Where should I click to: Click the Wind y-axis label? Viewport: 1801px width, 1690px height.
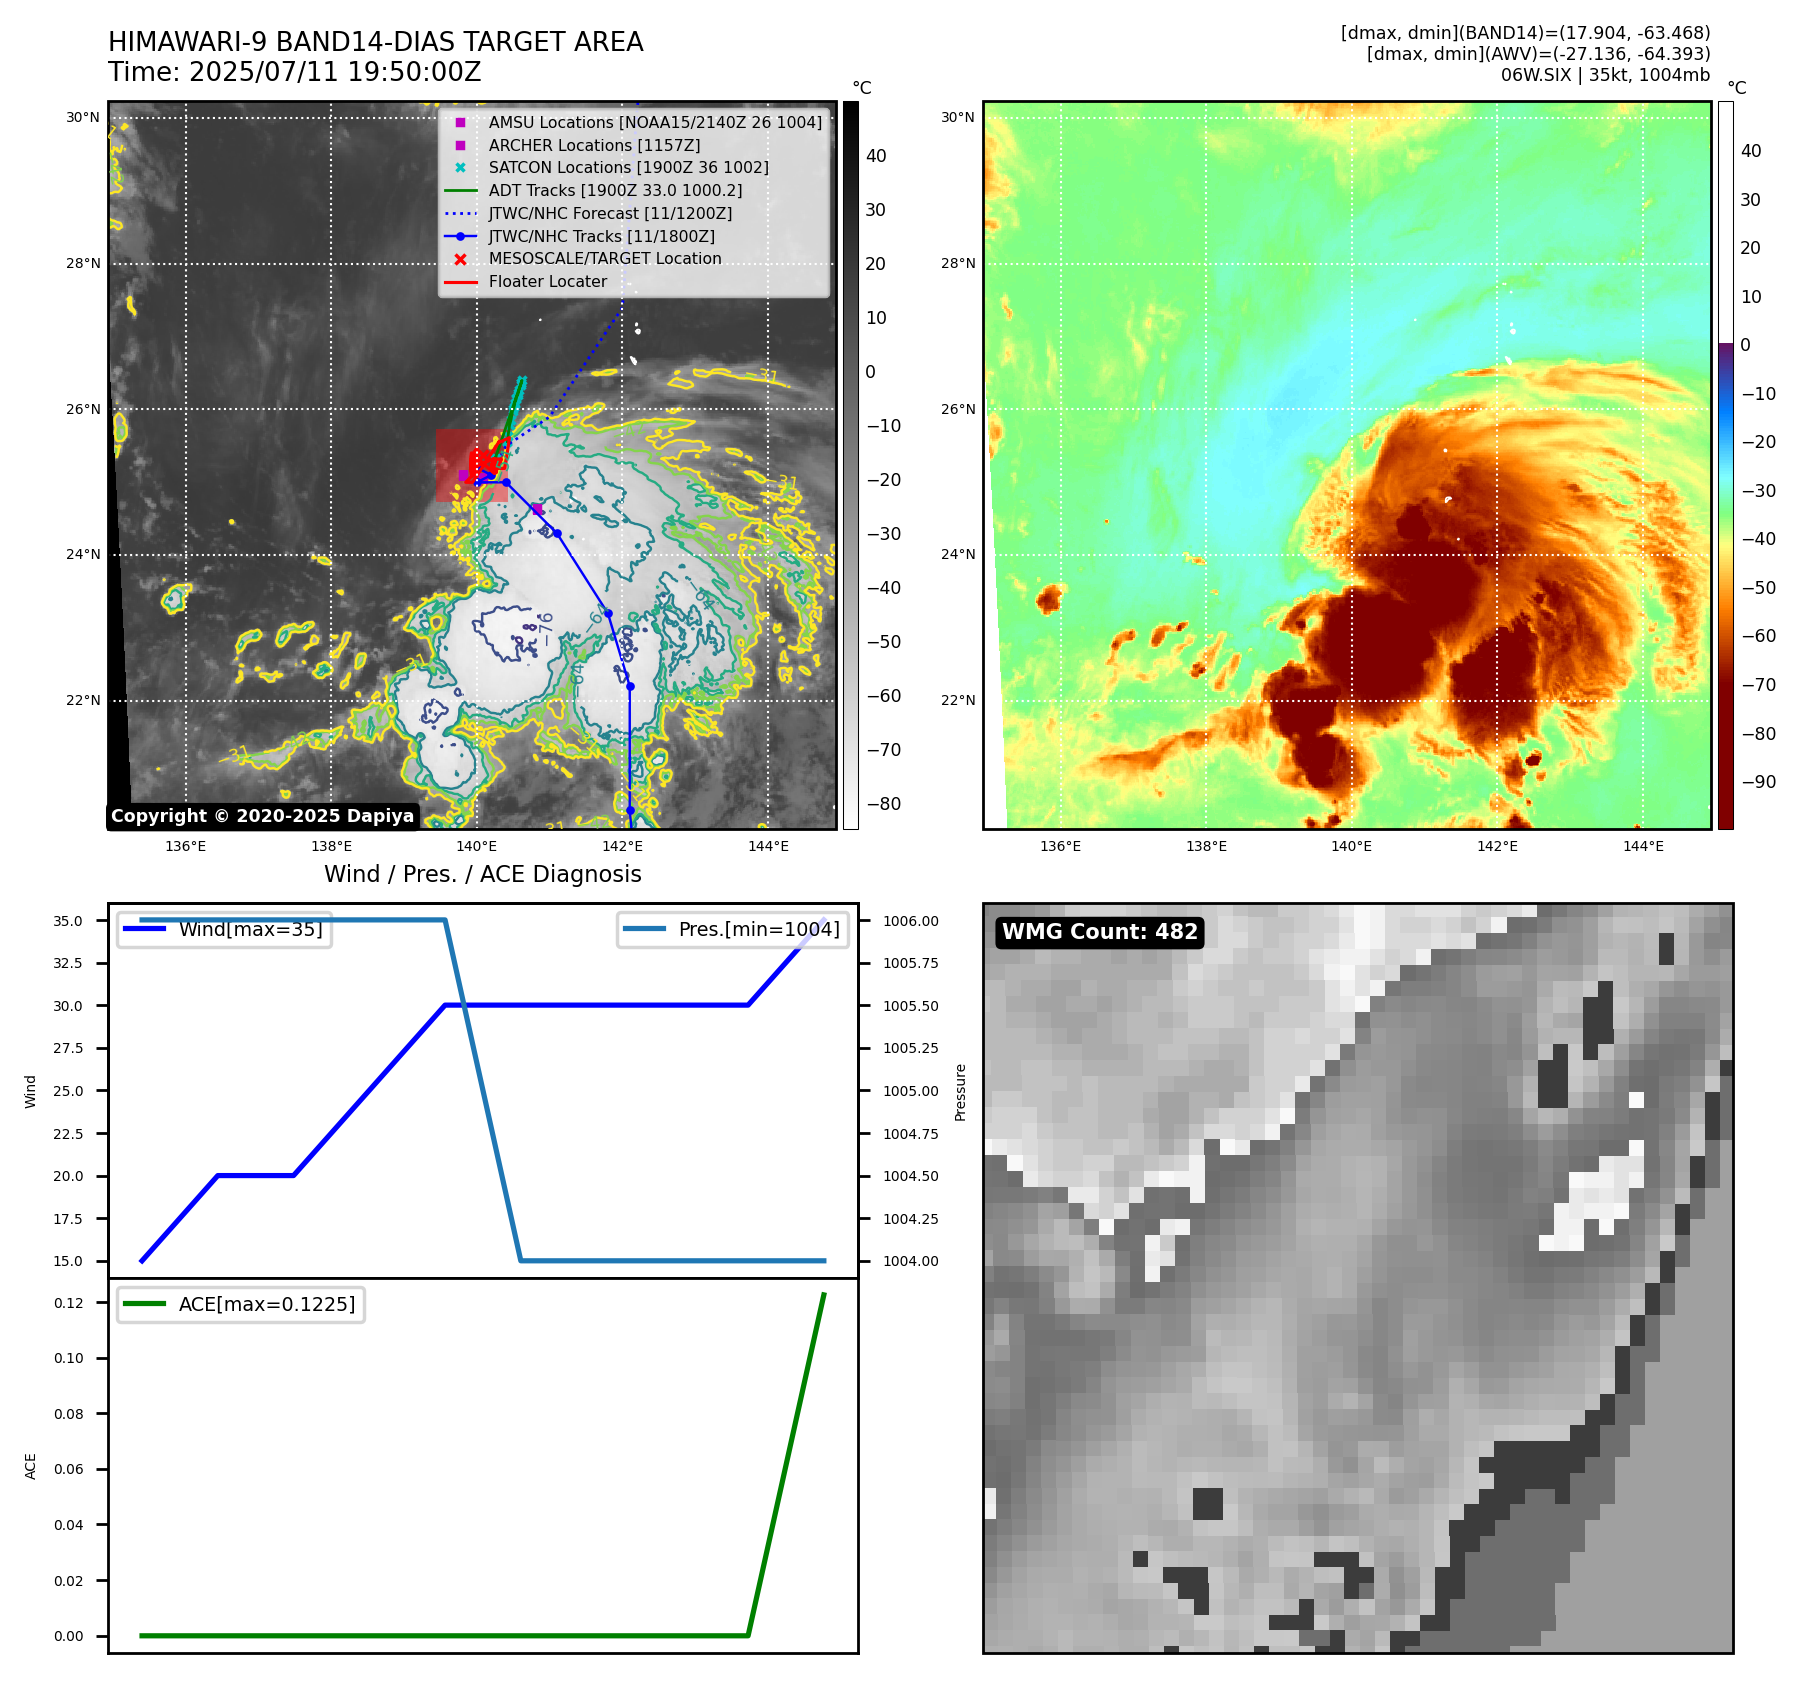pos(30,1091)
